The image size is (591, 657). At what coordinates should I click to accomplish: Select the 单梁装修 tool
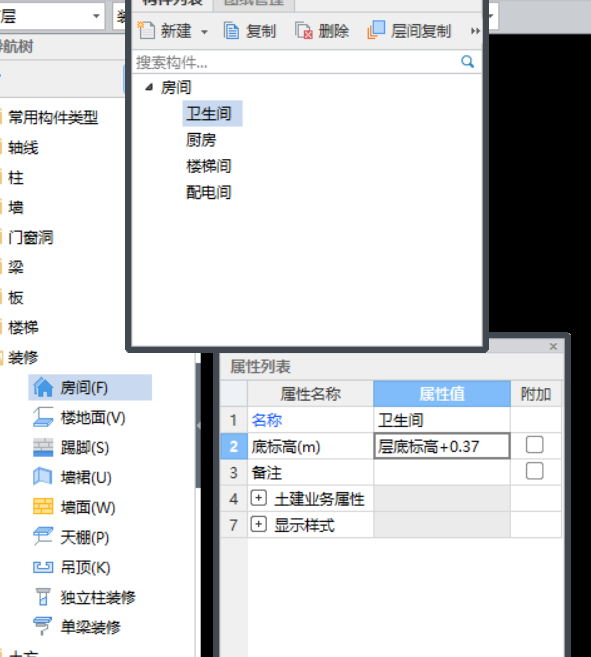coord(77,627)
